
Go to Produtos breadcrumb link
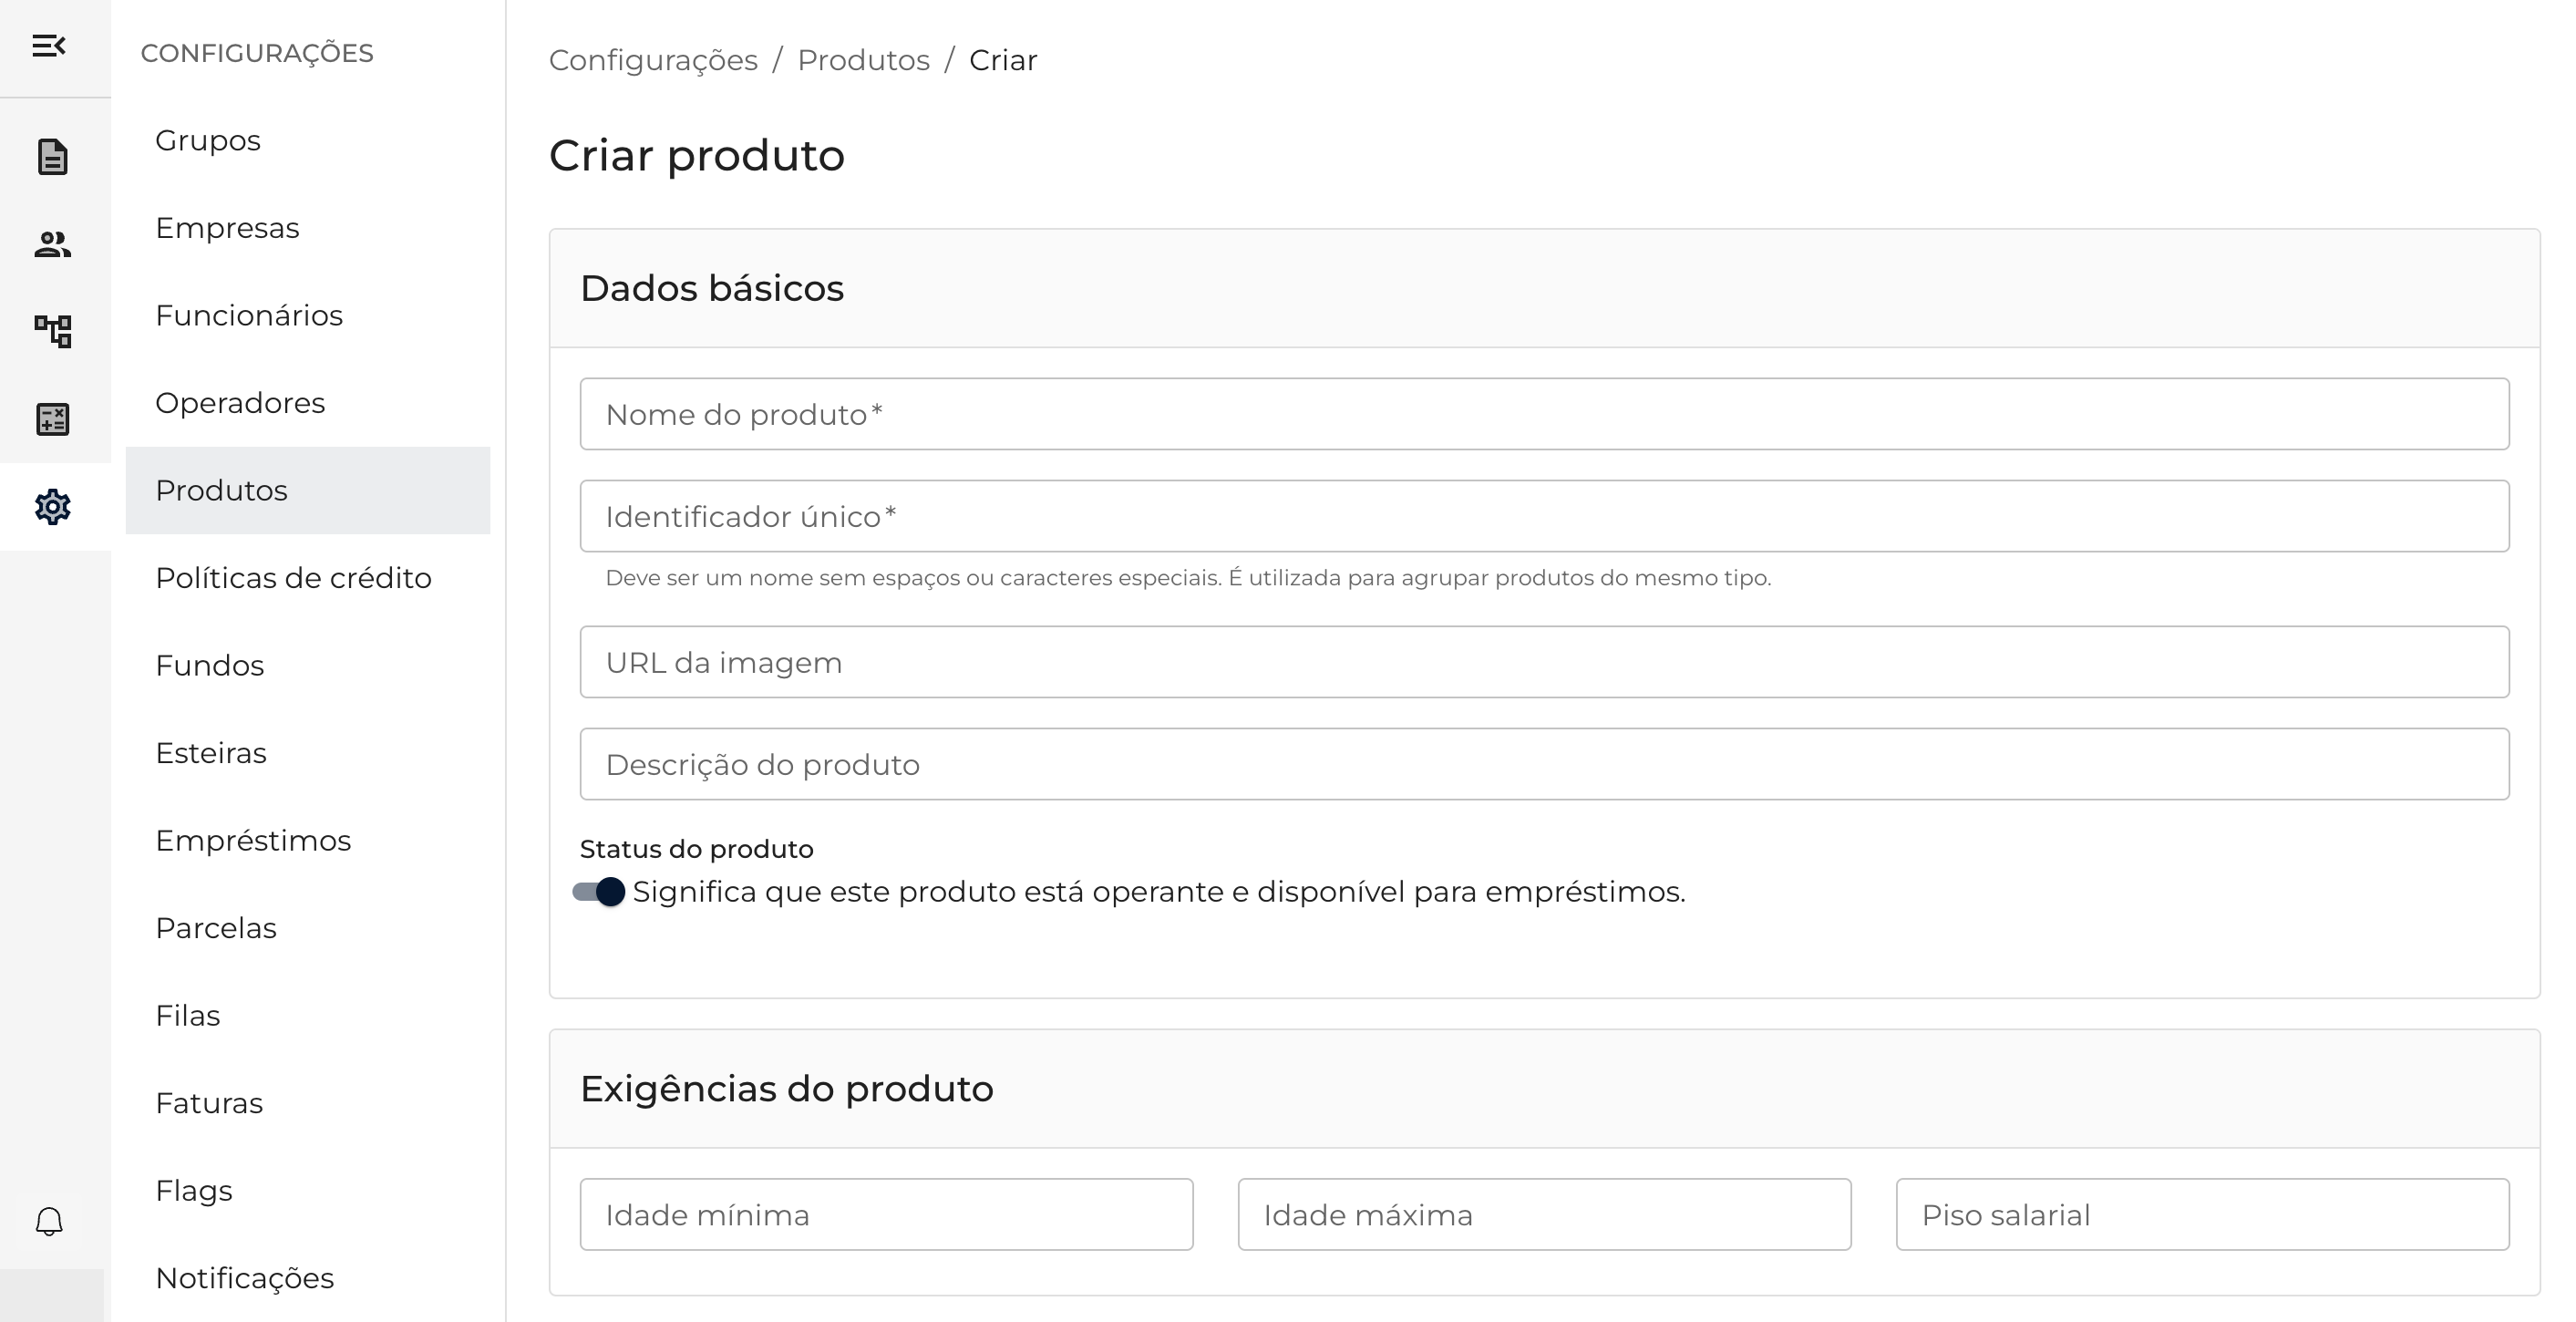(x=863, y=60)
